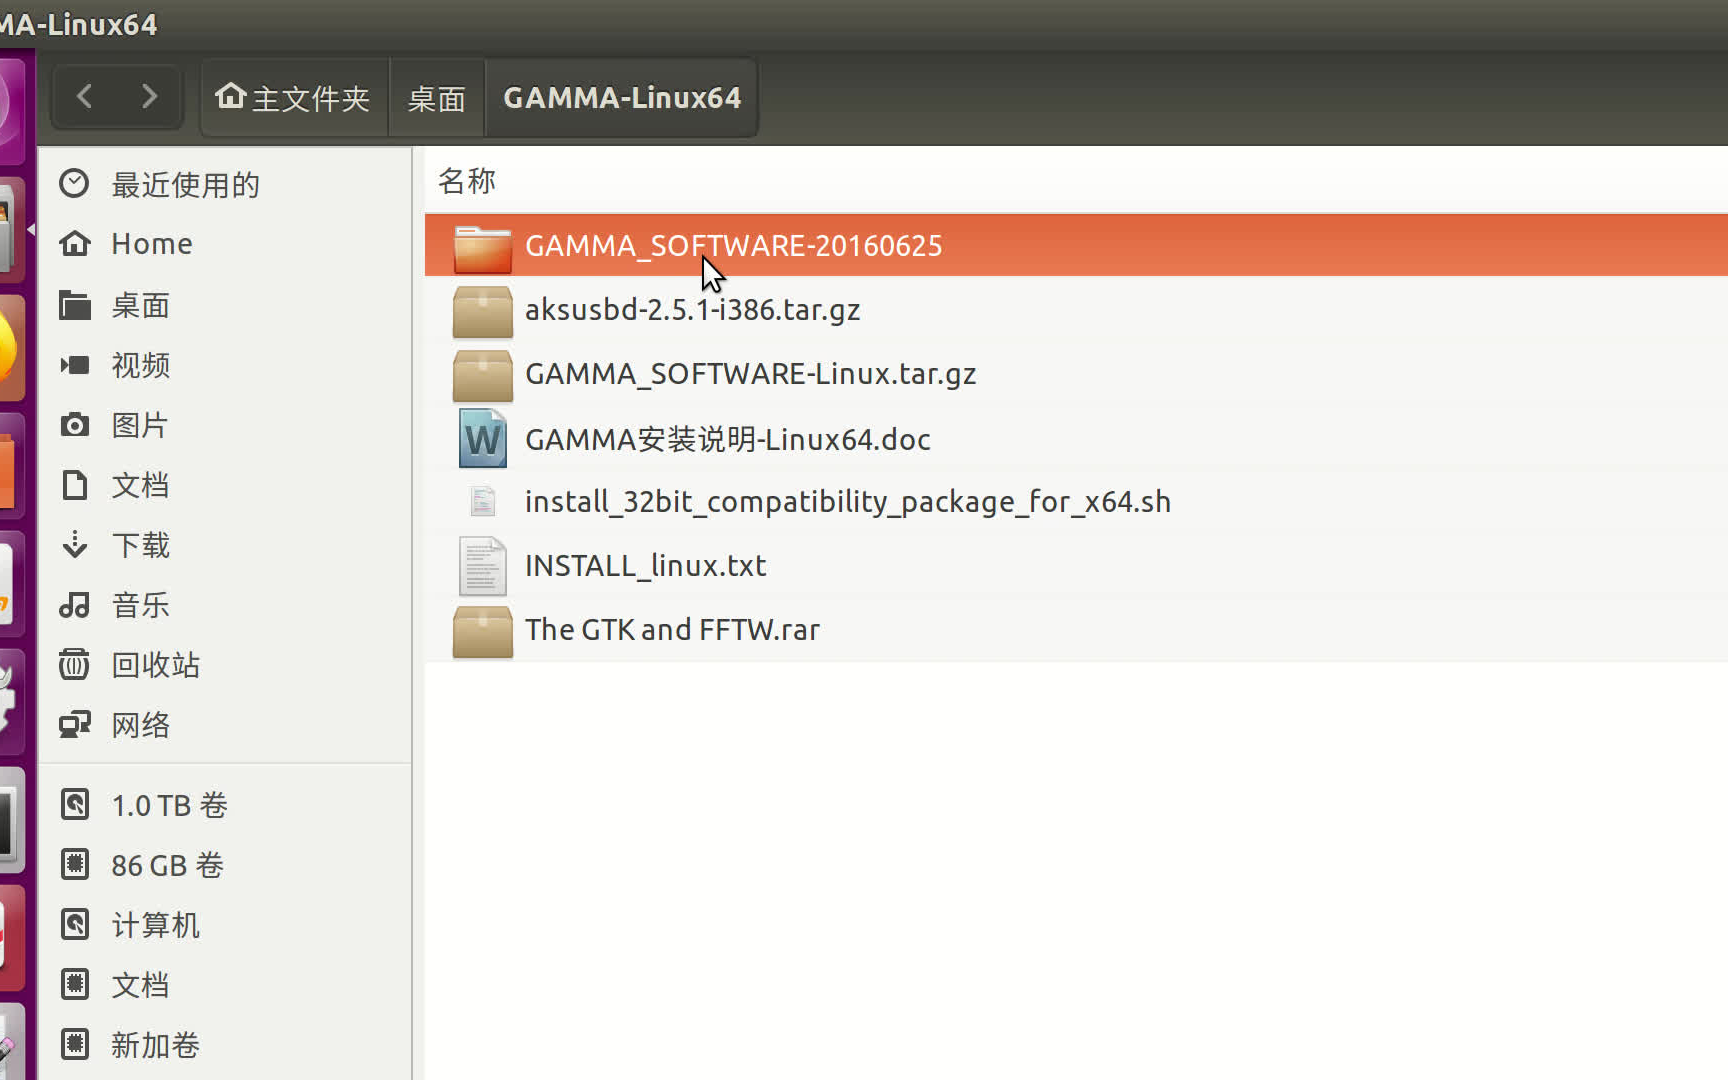Click the trash can icon beside 回收站
This screenshot has width=1728, height=1080.
(75, 664)
